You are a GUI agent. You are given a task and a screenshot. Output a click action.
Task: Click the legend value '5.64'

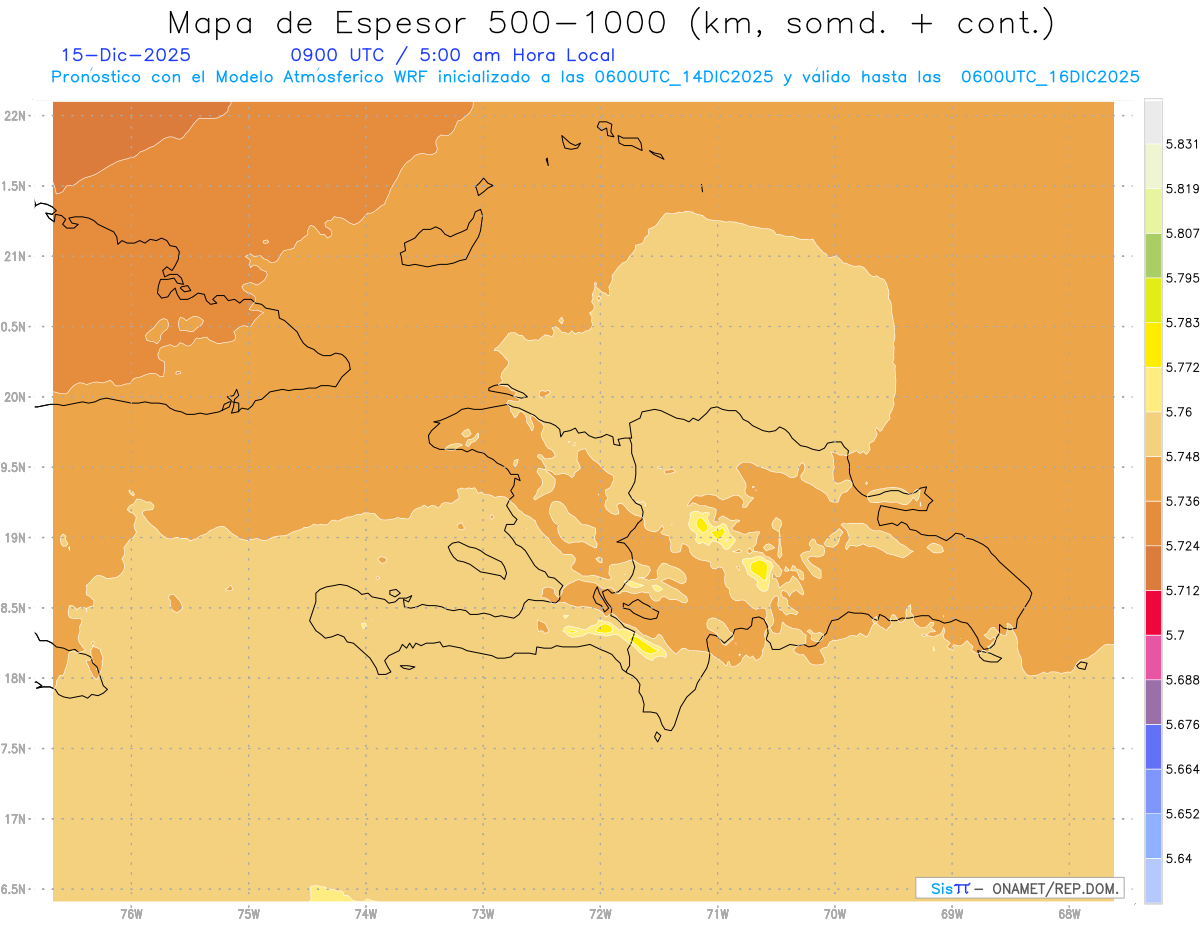(x=1178, y=858)
